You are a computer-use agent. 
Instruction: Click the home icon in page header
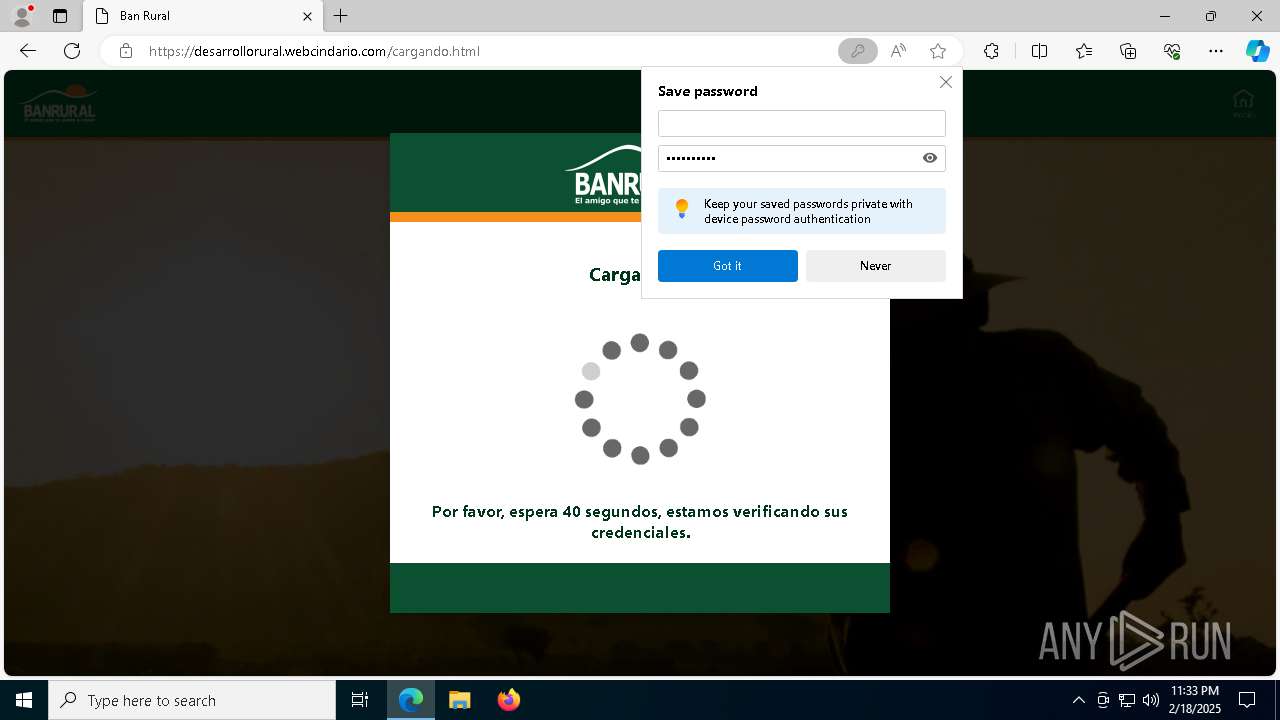point(1243,103)
